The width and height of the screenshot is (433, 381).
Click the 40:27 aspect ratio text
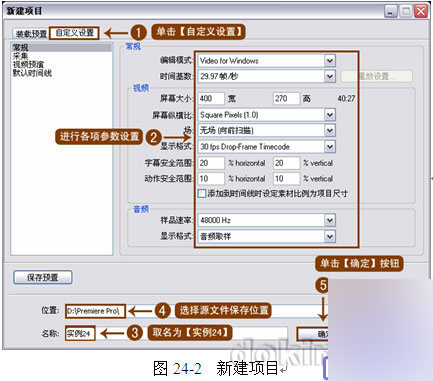click(x=346, y=98)
